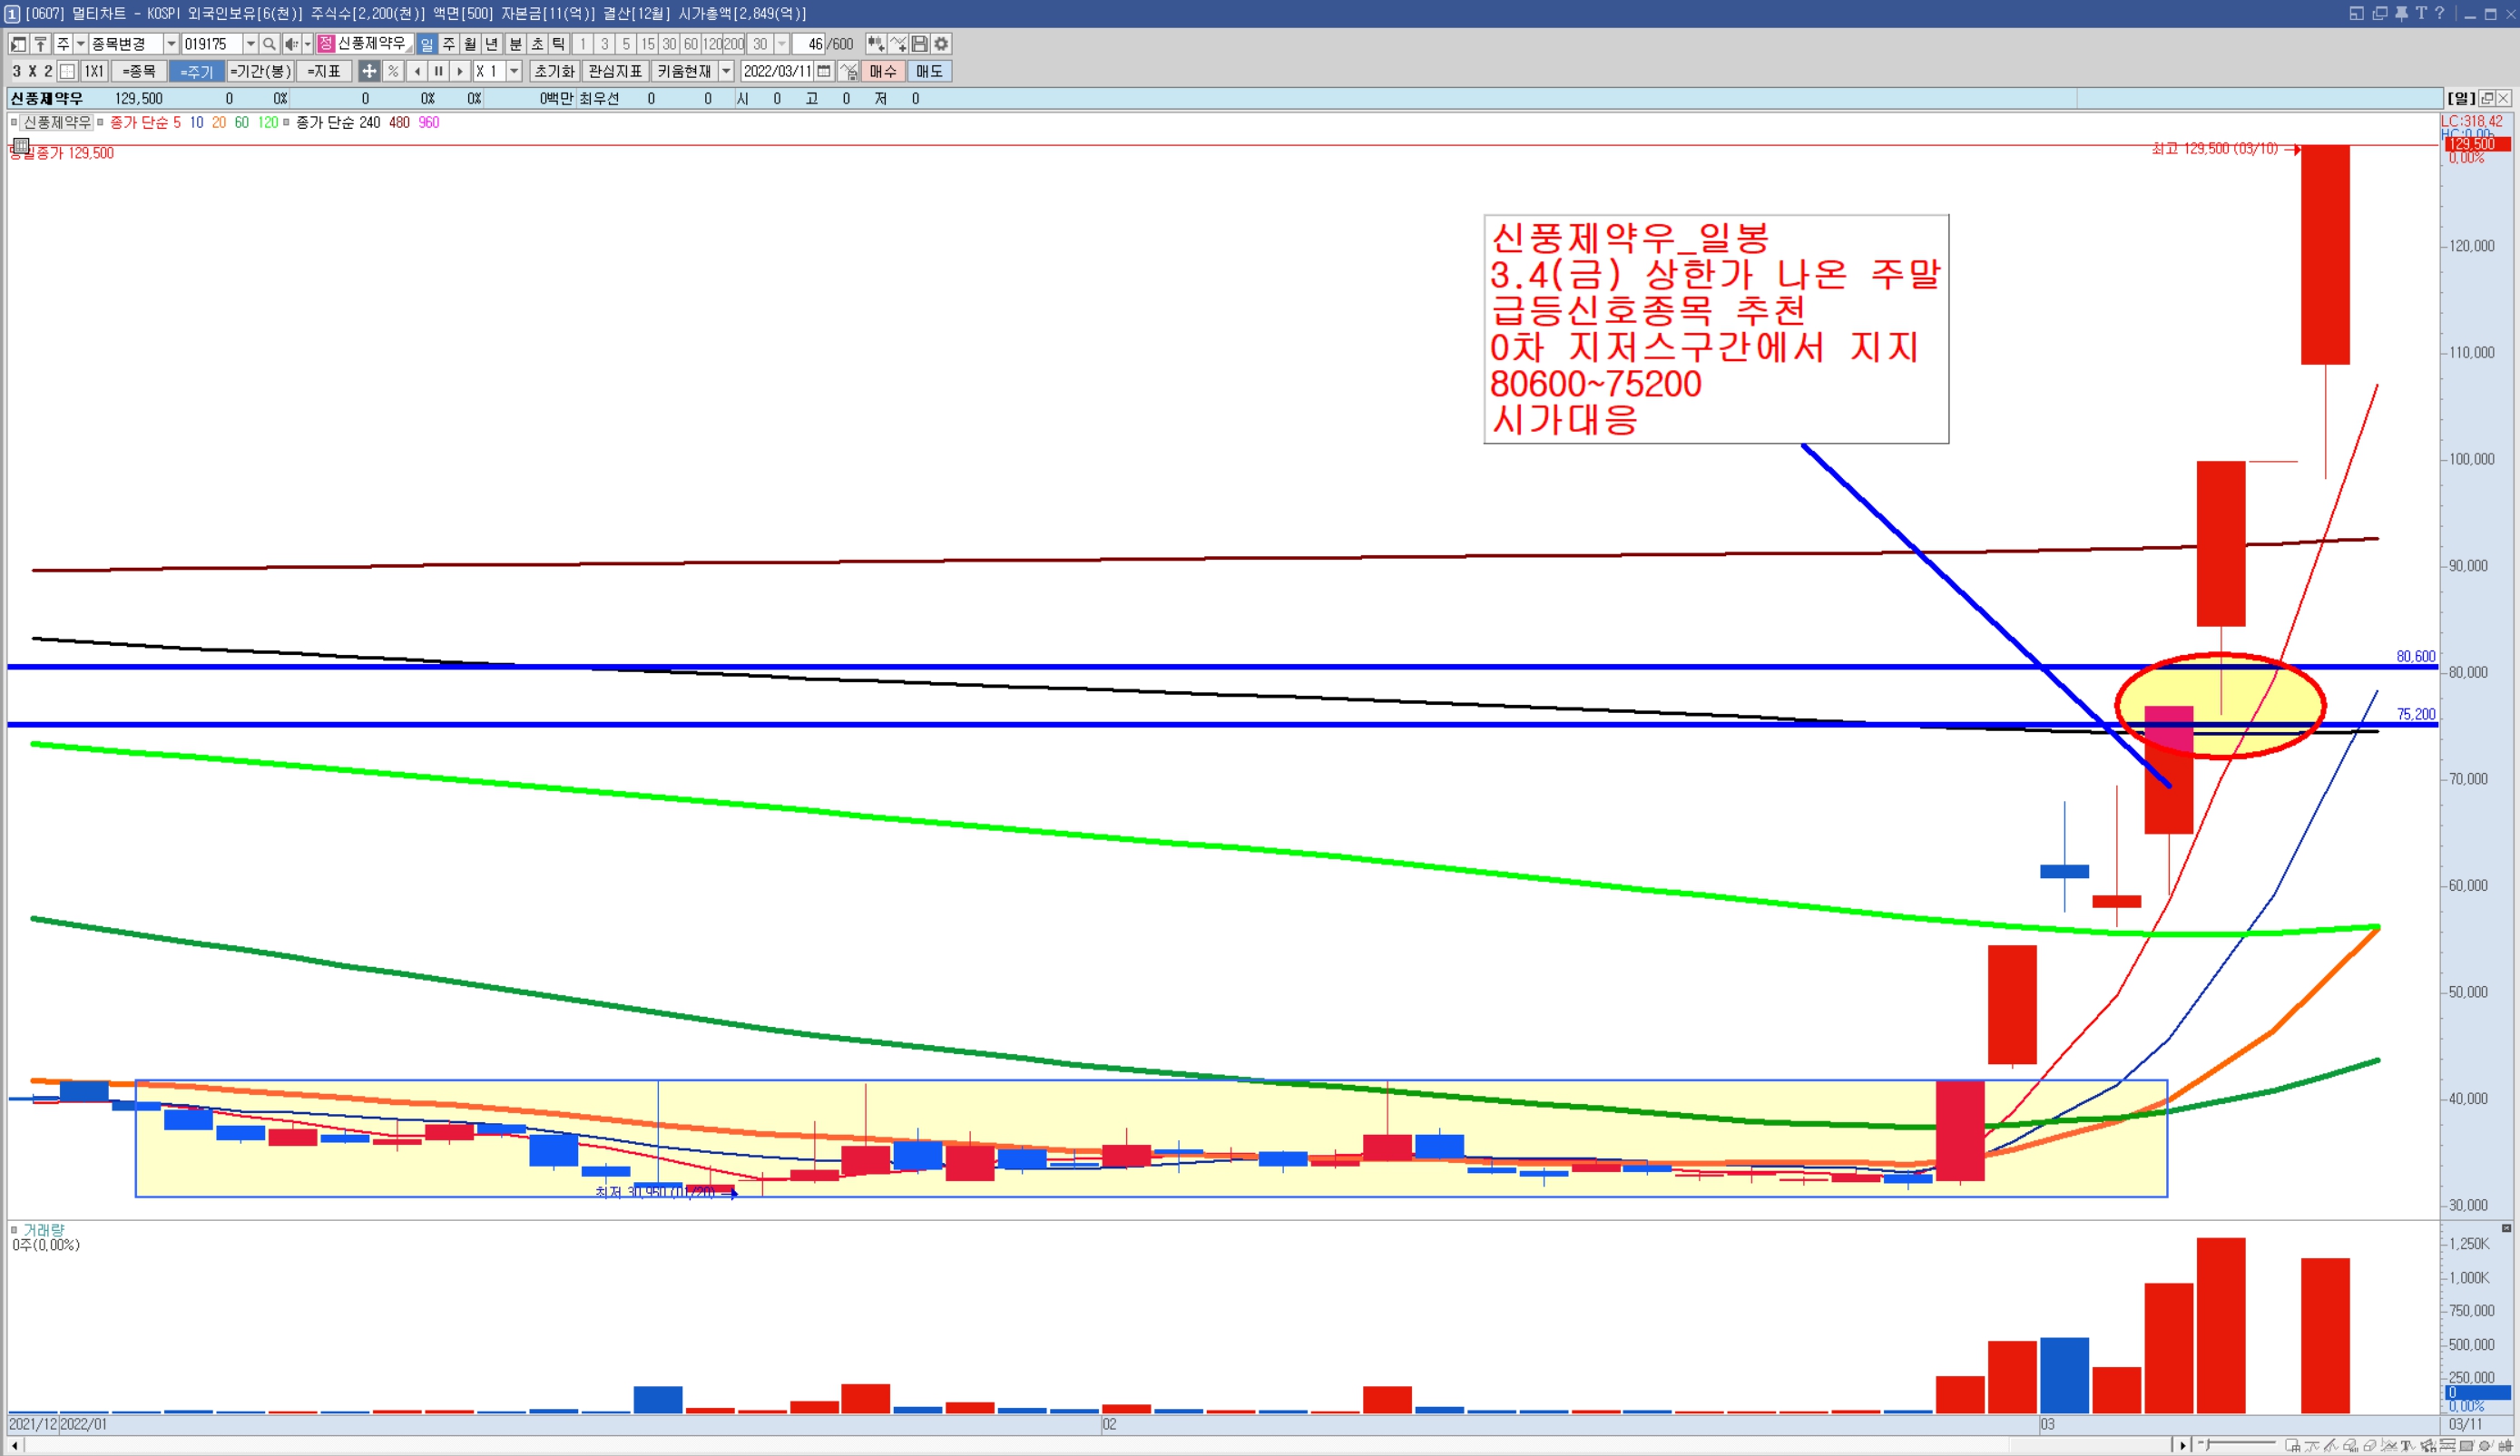Open chart settings gear icon
The height and width of the screenshot is (1456, 2520).
pos(941,44)
